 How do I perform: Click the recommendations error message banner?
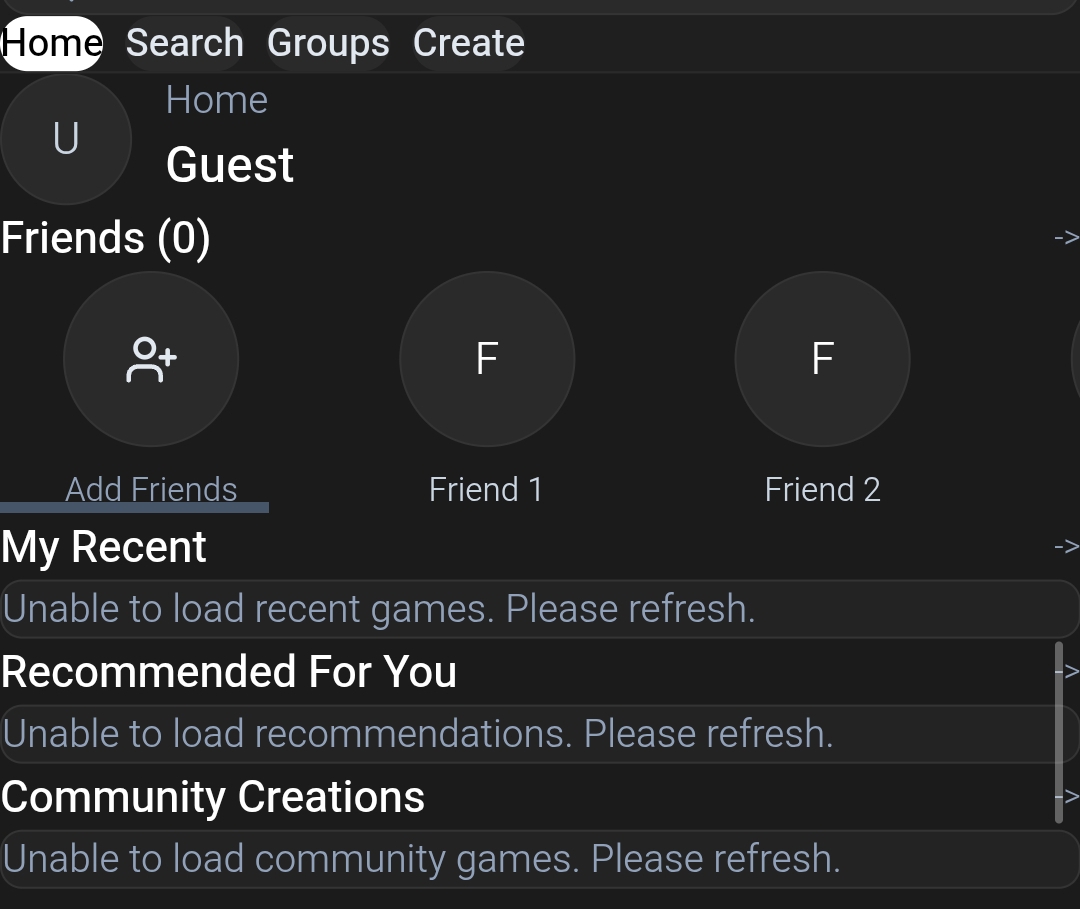[540, 733]
